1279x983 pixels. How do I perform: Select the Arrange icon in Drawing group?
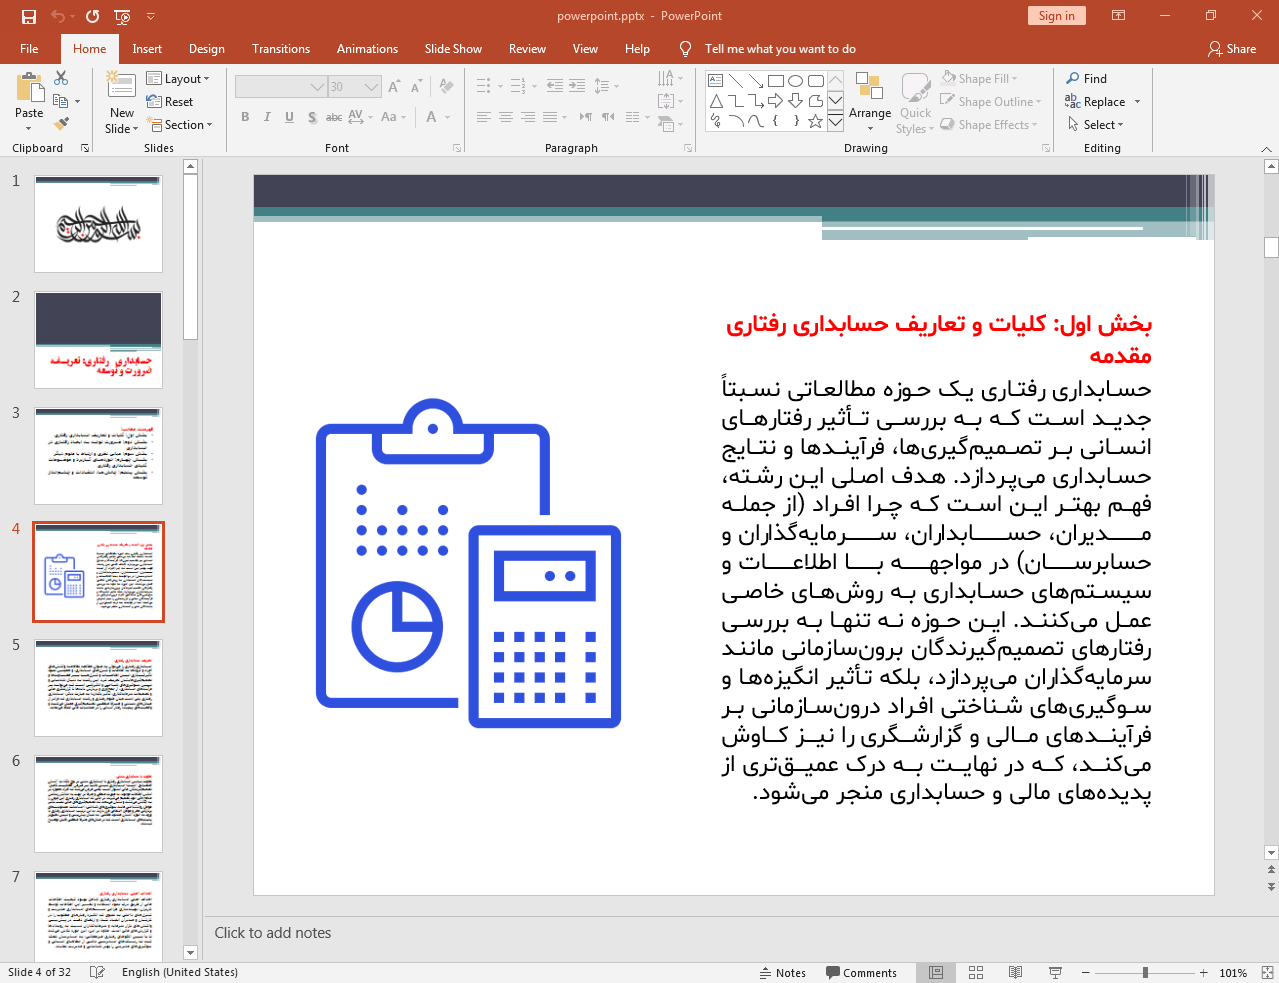coord(869,100)
